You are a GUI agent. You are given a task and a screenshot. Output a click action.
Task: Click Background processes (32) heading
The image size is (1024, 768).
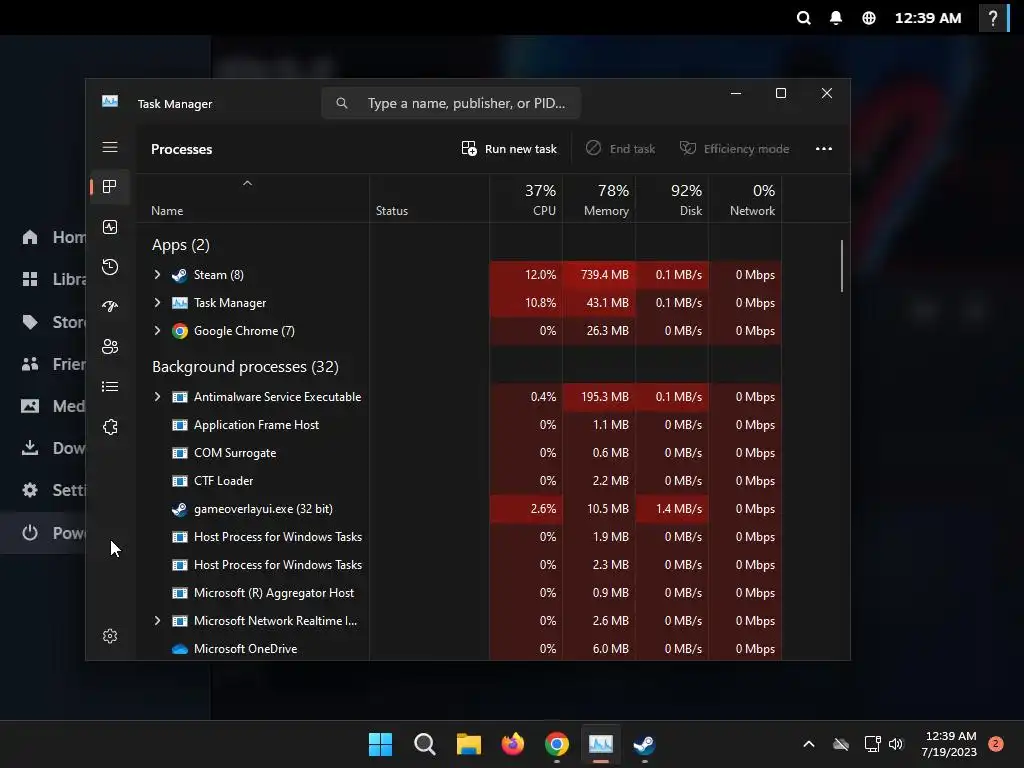pyautogui.click(x=246, y=367)
